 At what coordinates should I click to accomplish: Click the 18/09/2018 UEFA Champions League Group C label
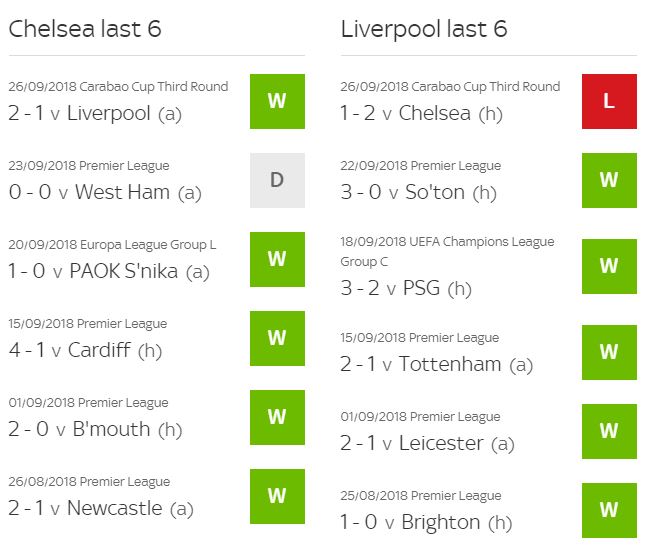[x=447, y=252]
